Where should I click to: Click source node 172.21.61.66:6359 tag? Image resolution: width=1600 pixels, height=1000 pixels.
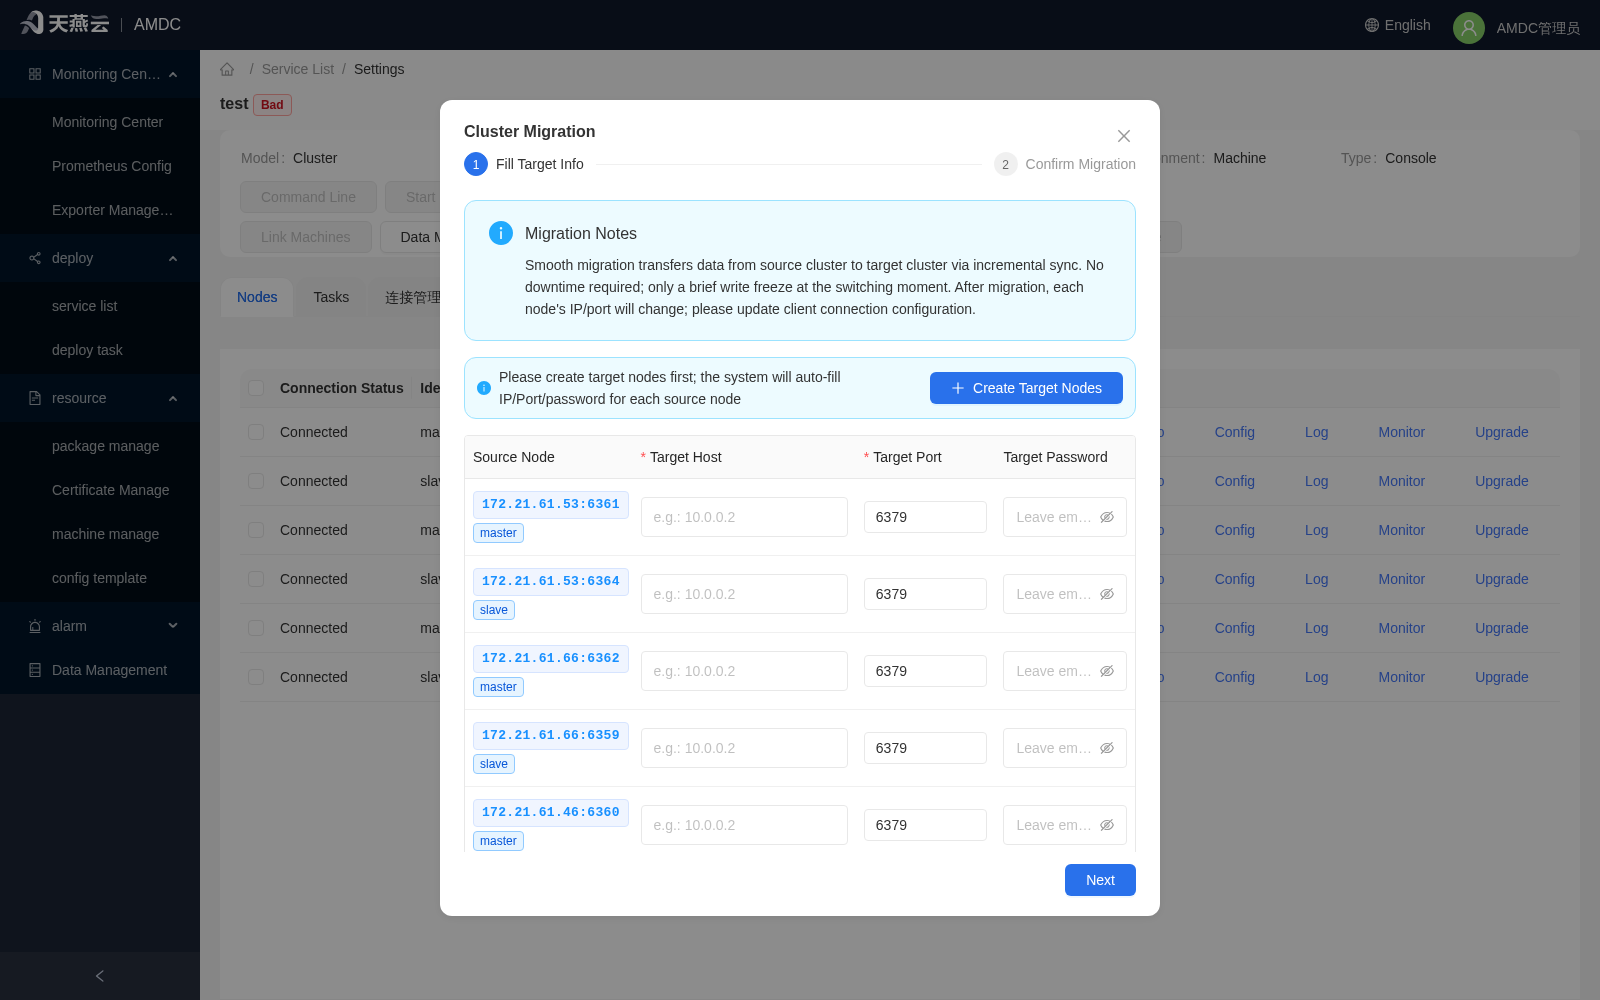[551, 735]
